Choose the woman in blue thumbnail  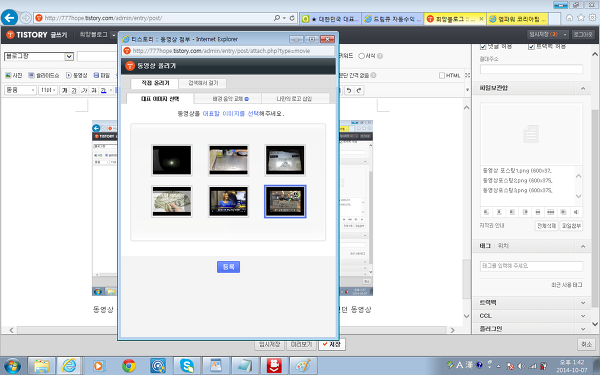[x=228, y=202]
